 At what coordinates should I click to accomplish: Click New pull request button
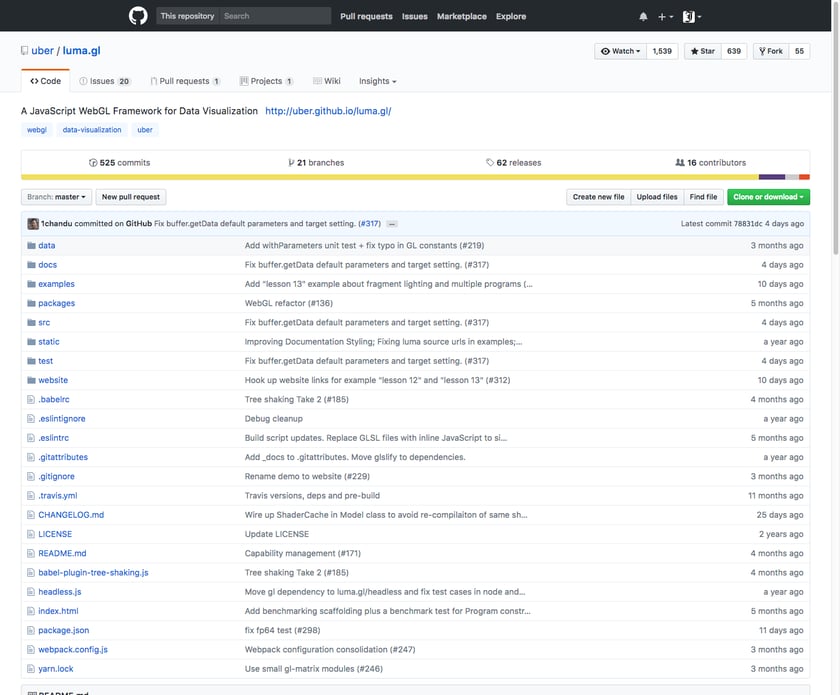pos(131,197)
